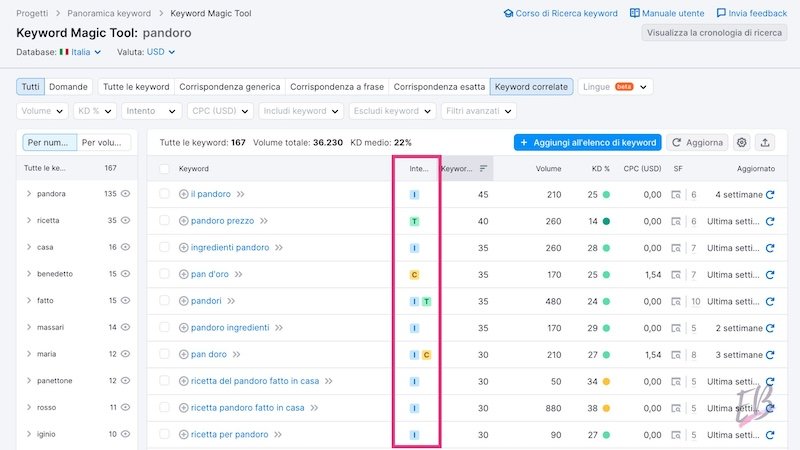View SERP icon for 'pan doro'
This screenshot has width=800, height=450.
676,355
